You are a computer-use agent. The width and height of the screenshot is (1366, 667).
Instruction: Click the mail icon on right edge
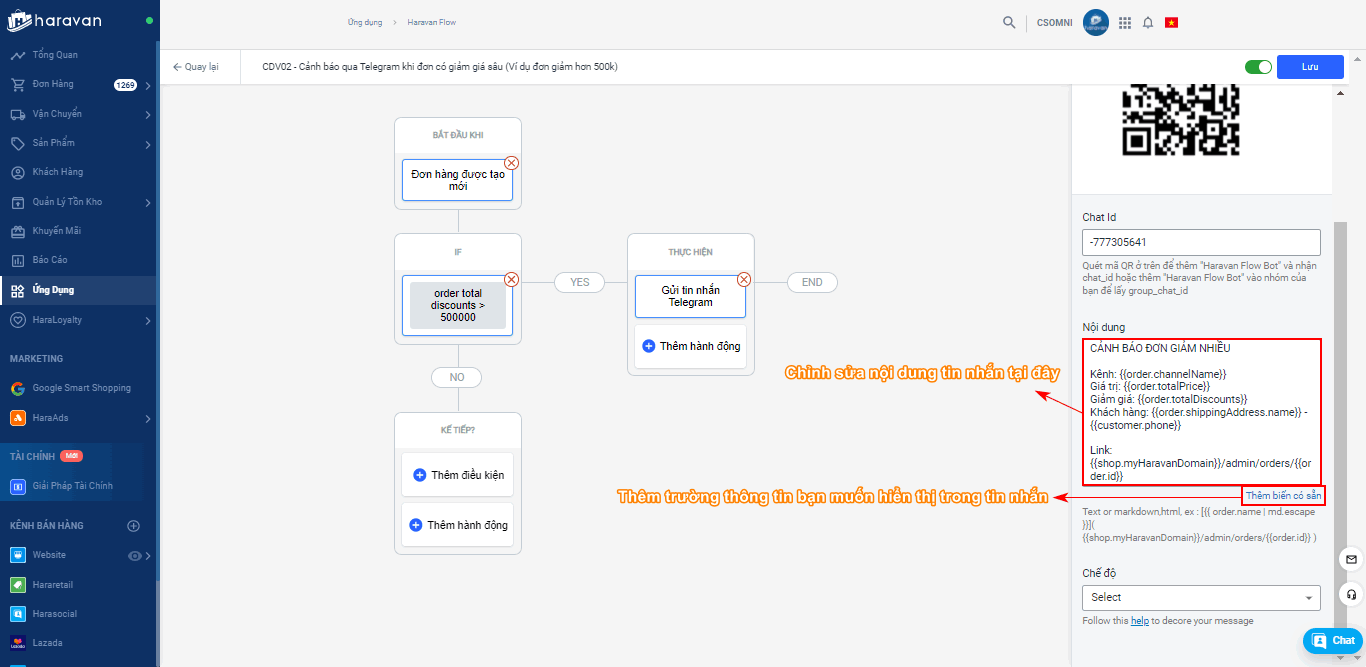pyautogui.click(x=1351, y=559)
